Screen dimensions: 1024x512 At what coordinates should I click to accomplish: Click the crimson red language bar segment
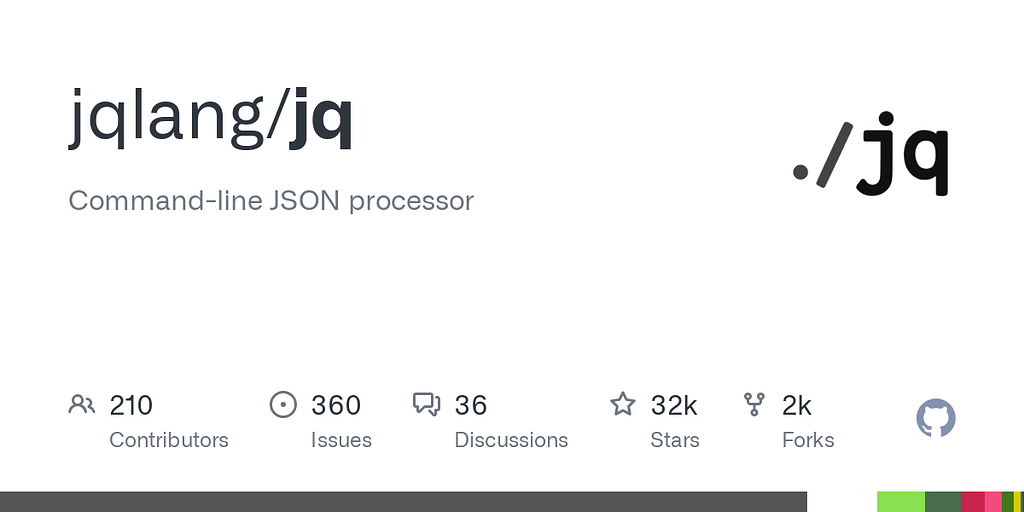973,502
